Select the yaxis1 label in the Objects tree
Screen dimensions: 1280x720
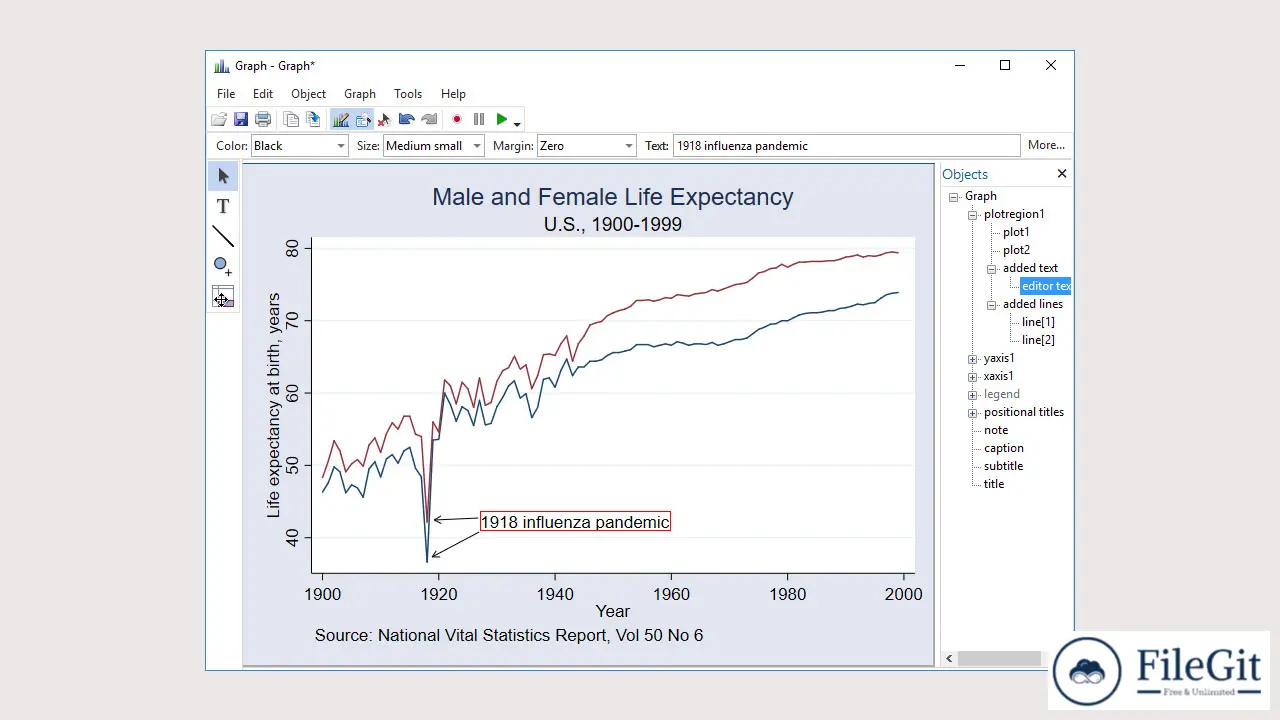pyautogui.click(x=999, y=358)
